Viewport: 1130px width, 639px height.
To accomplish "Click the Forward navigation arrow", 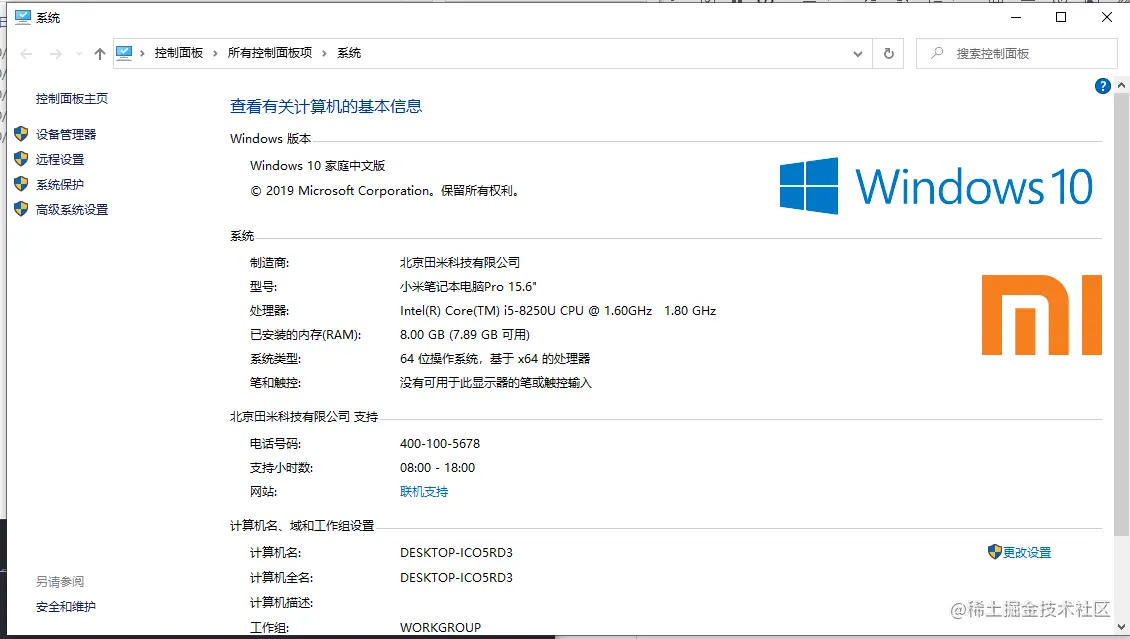I will click(x=55, y=53).
